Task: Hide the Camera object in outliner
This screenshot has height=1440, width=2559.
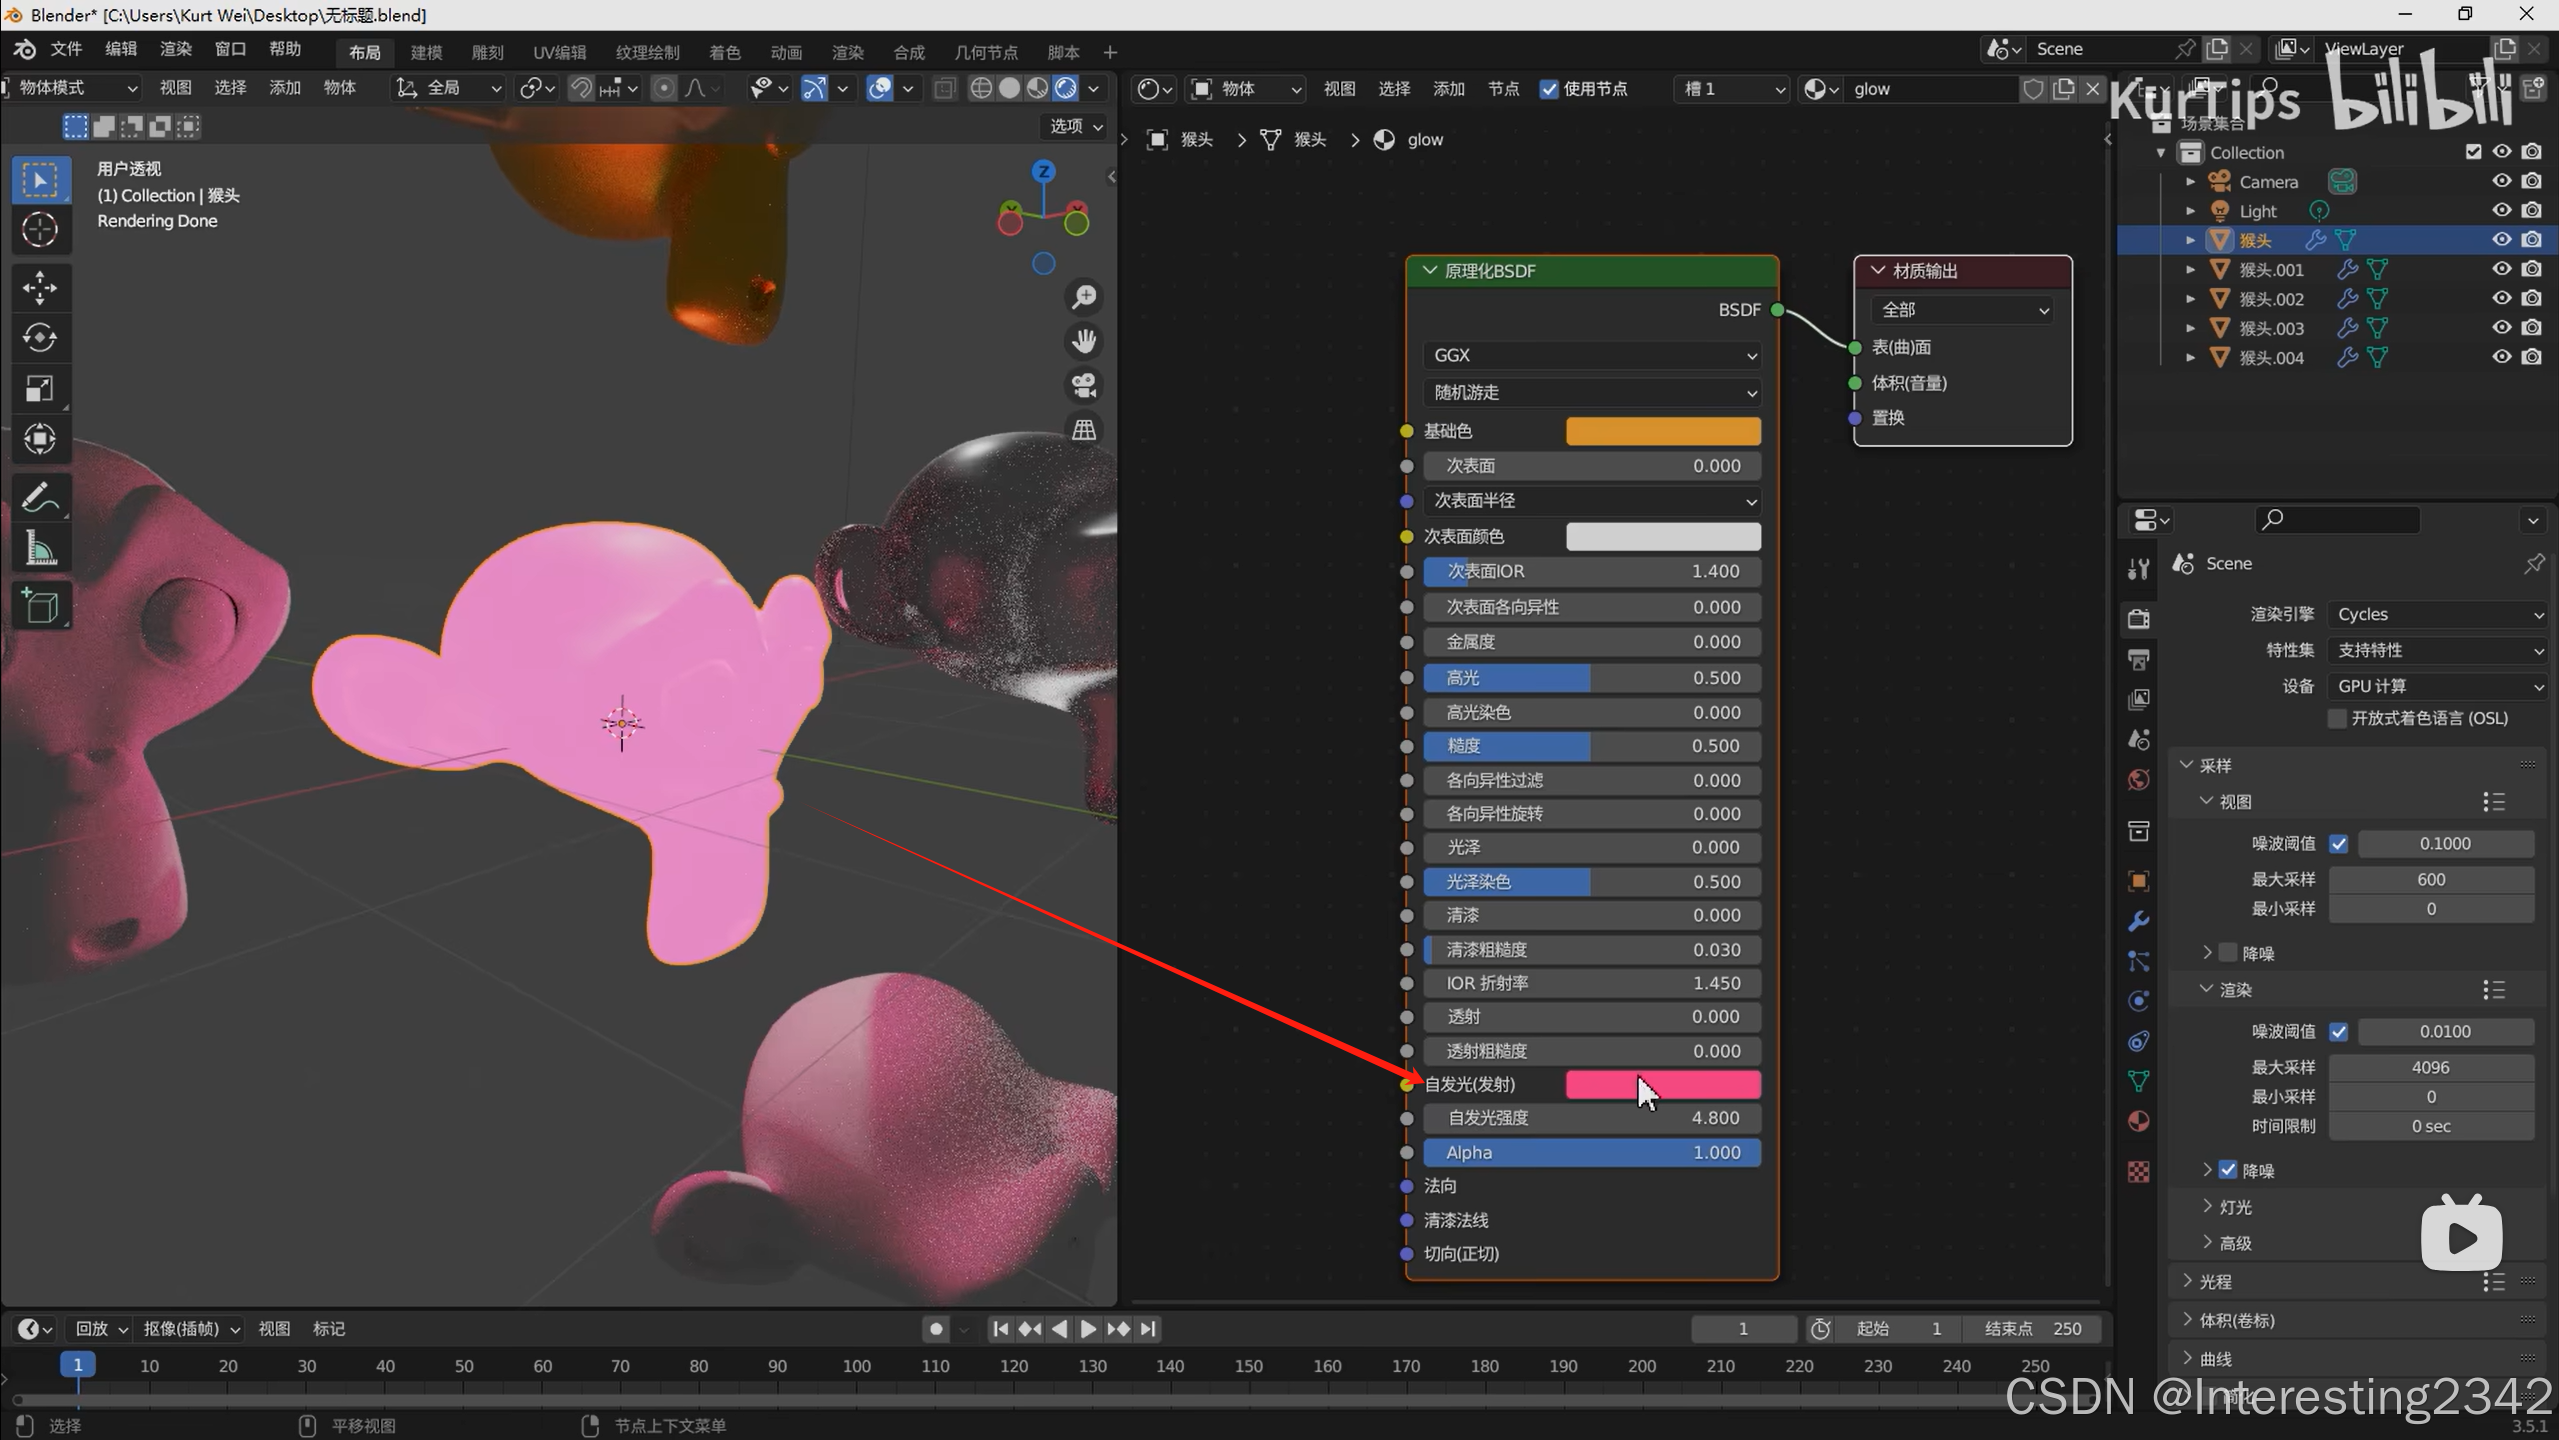Action: [x=2501, y=181]
